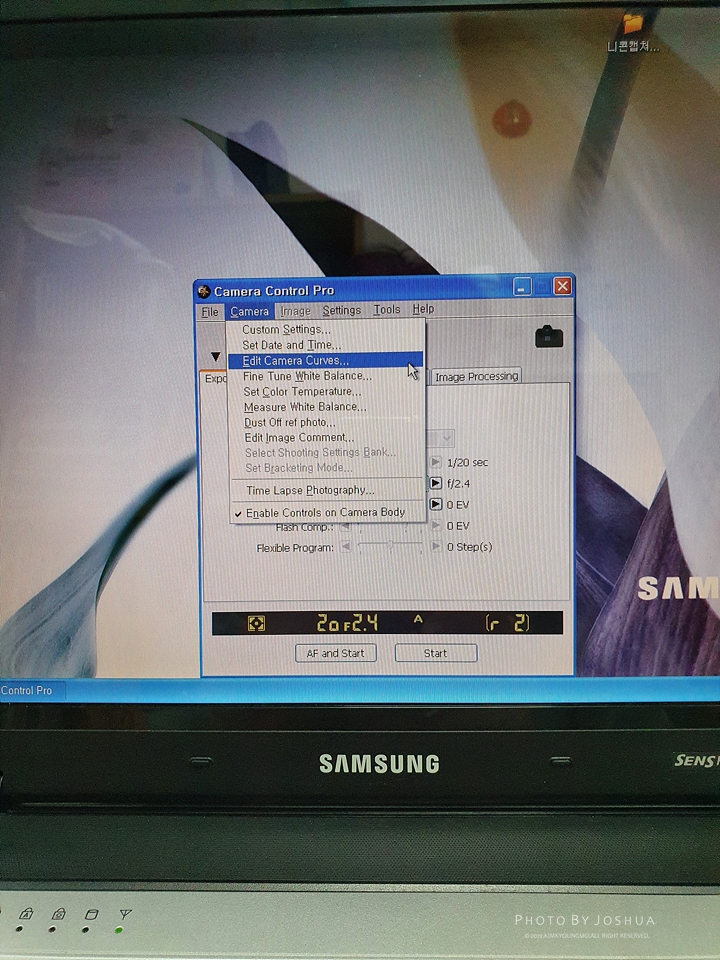
Task: Click Control Pro taskbar button
Action: click(x=31, y=691)
